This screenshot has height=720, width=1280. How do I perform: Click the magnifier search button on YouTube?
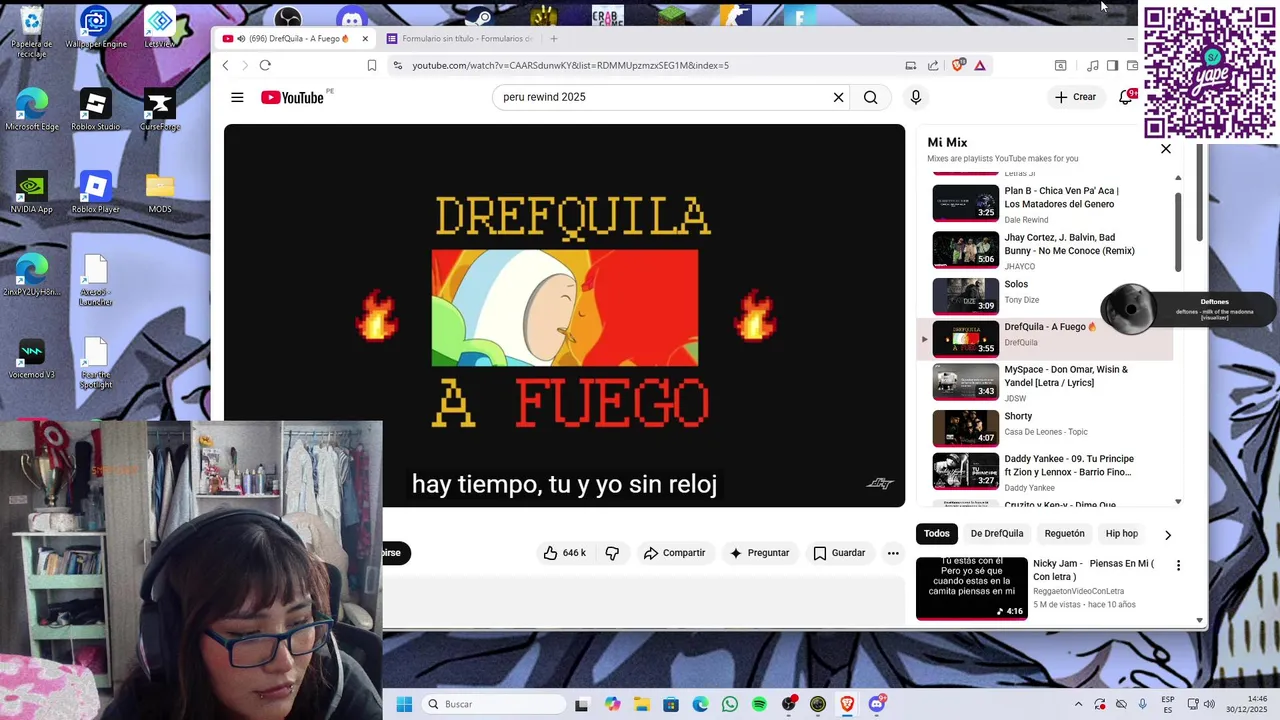tap(870, 97)
